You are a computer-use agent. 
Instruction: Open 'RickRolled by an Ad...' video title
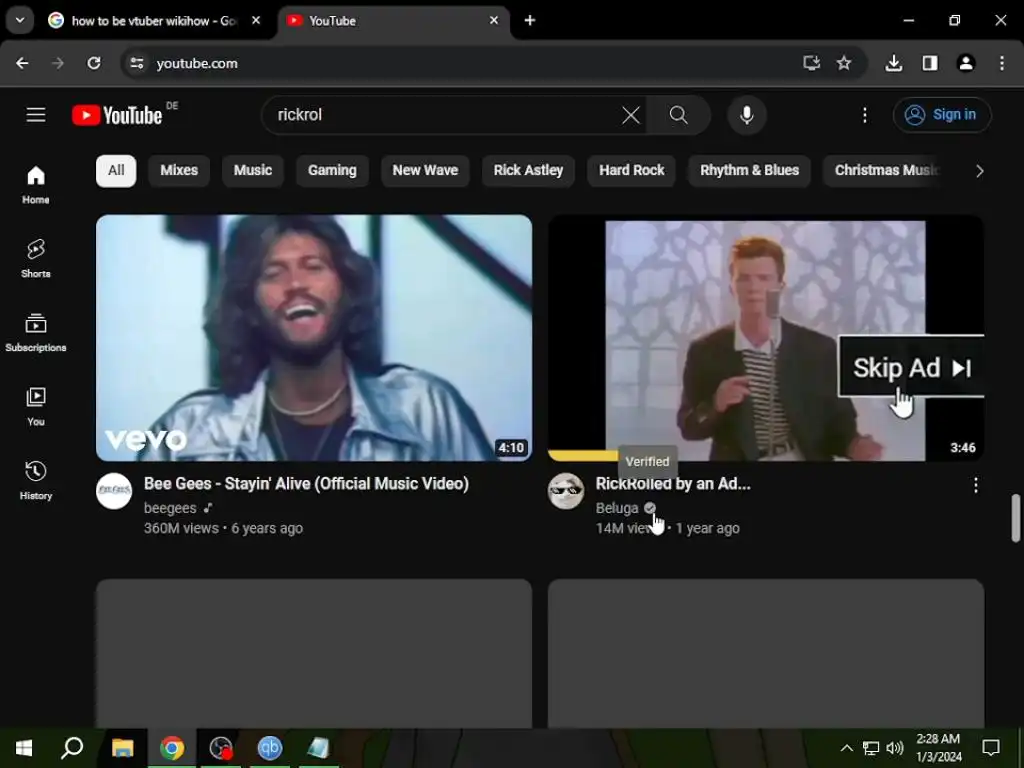[673, 484]
